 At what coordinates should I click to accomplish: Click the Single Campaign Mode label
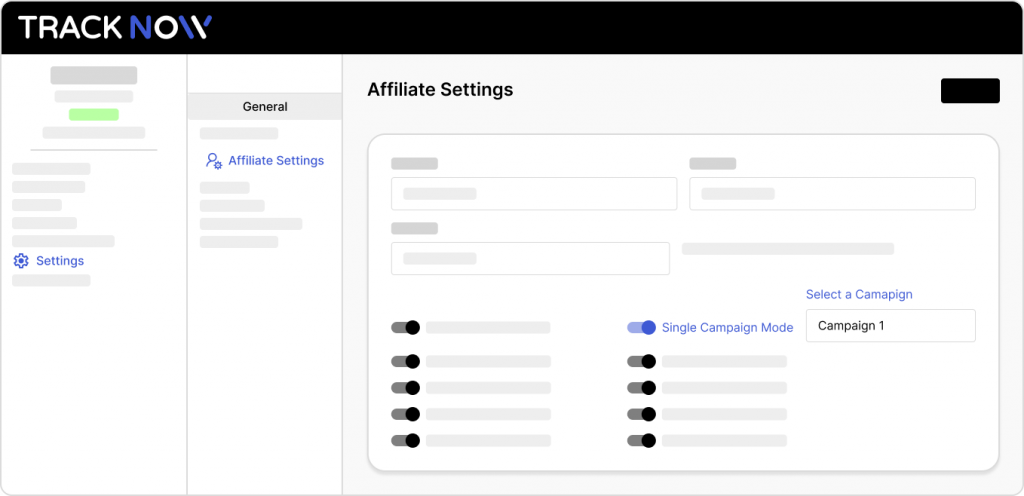728,328
